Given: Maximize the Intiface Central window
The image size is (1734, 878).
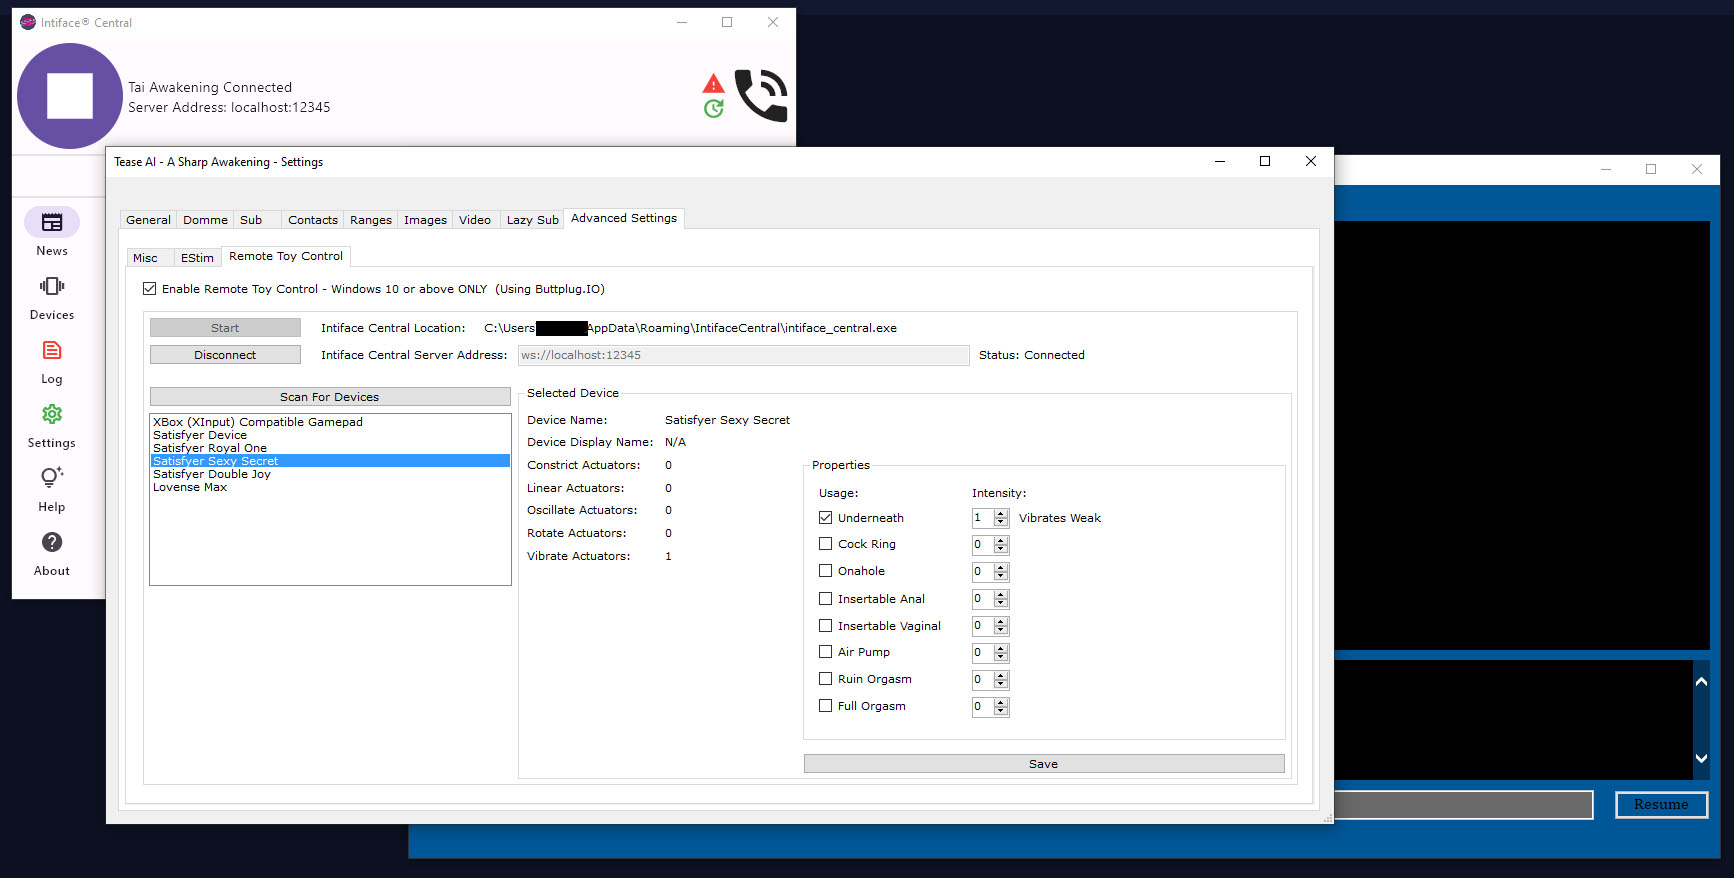Looking at the screenshot, I should click(x=727, y=22).
